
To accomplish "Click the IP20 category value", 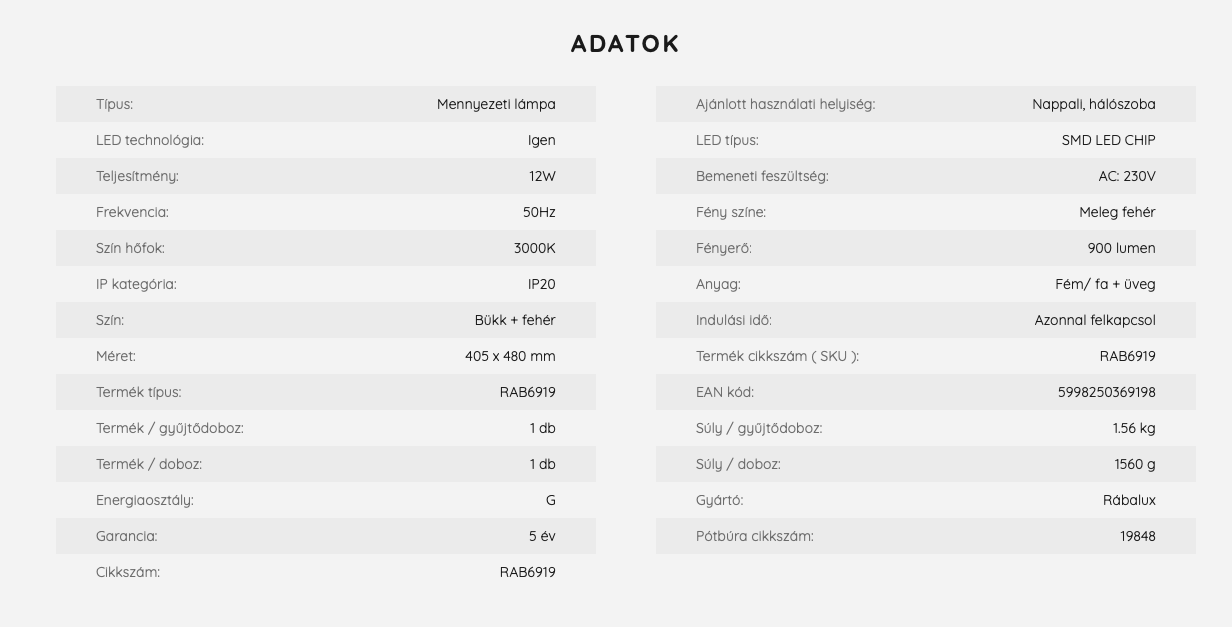I will pos(542,284).
